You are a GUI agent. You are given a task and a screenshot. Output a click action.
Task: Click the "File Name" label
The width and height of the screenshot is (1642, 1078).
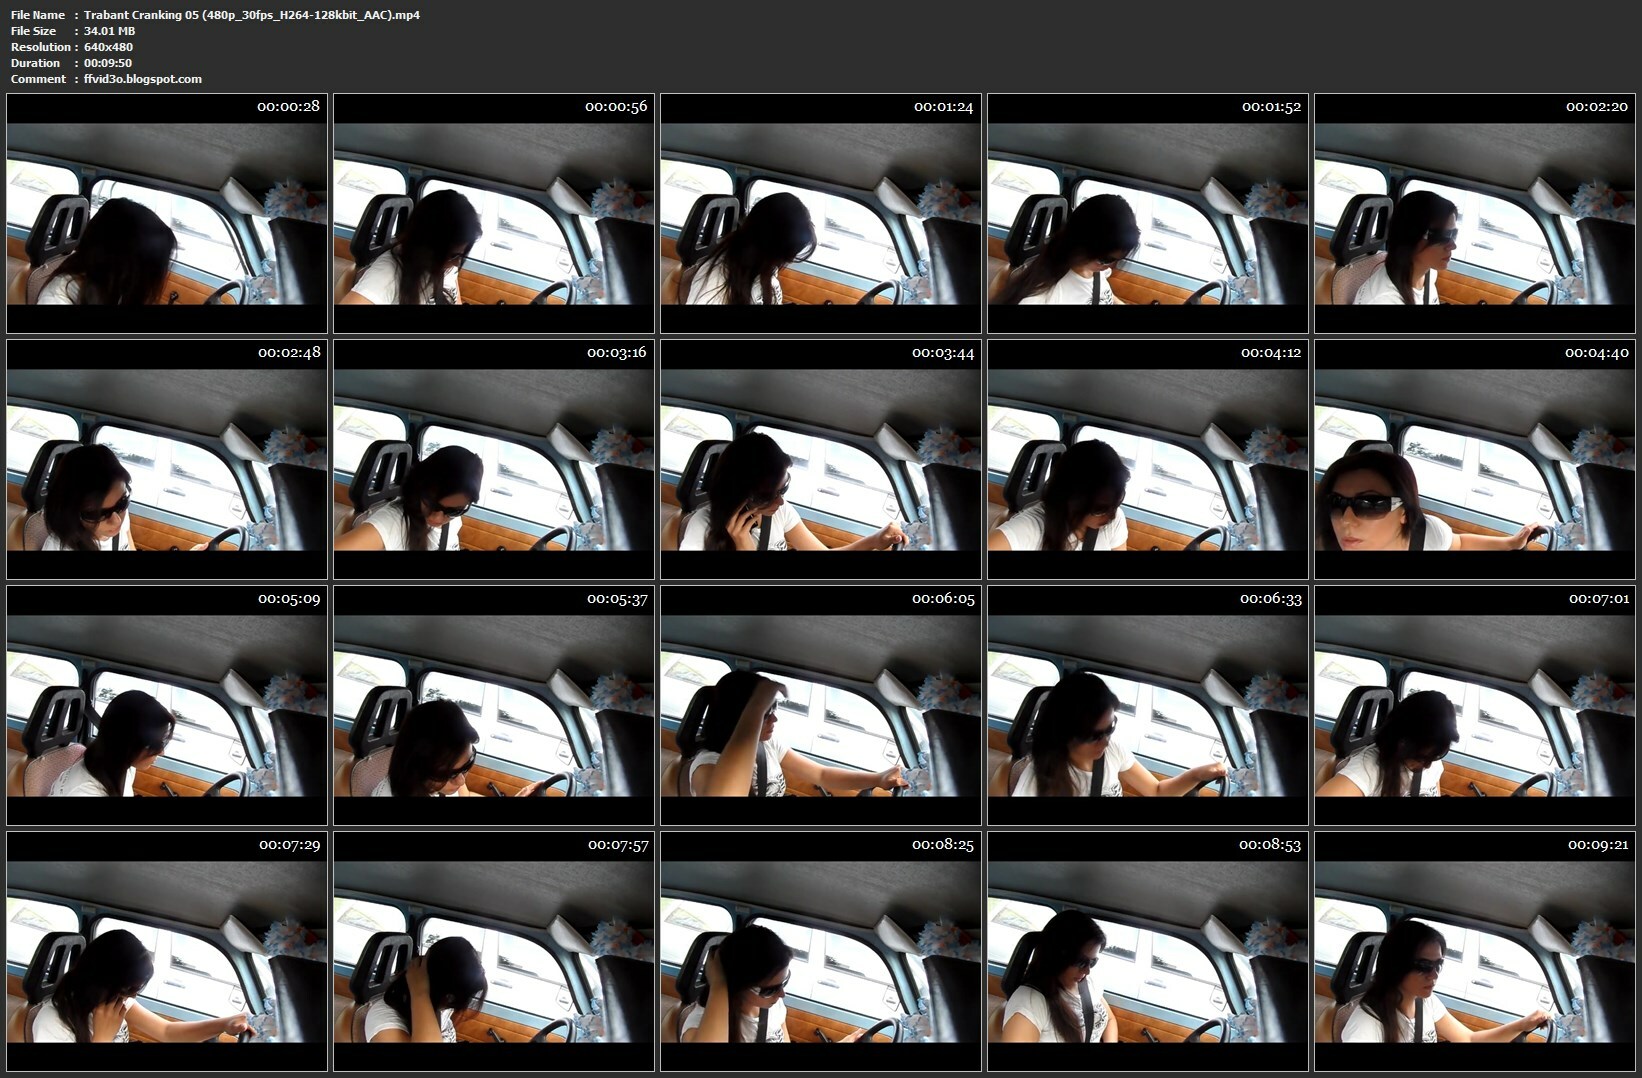38,15
